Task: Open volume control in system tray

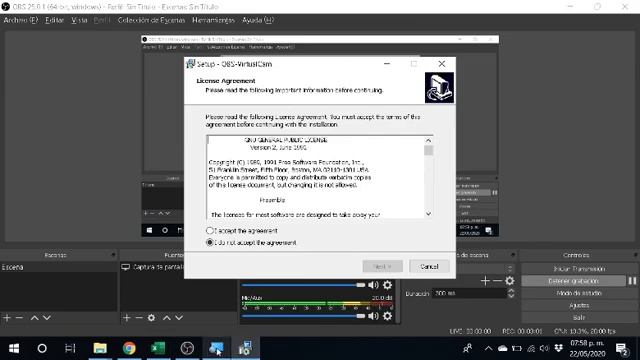Action: click(544, 348)
